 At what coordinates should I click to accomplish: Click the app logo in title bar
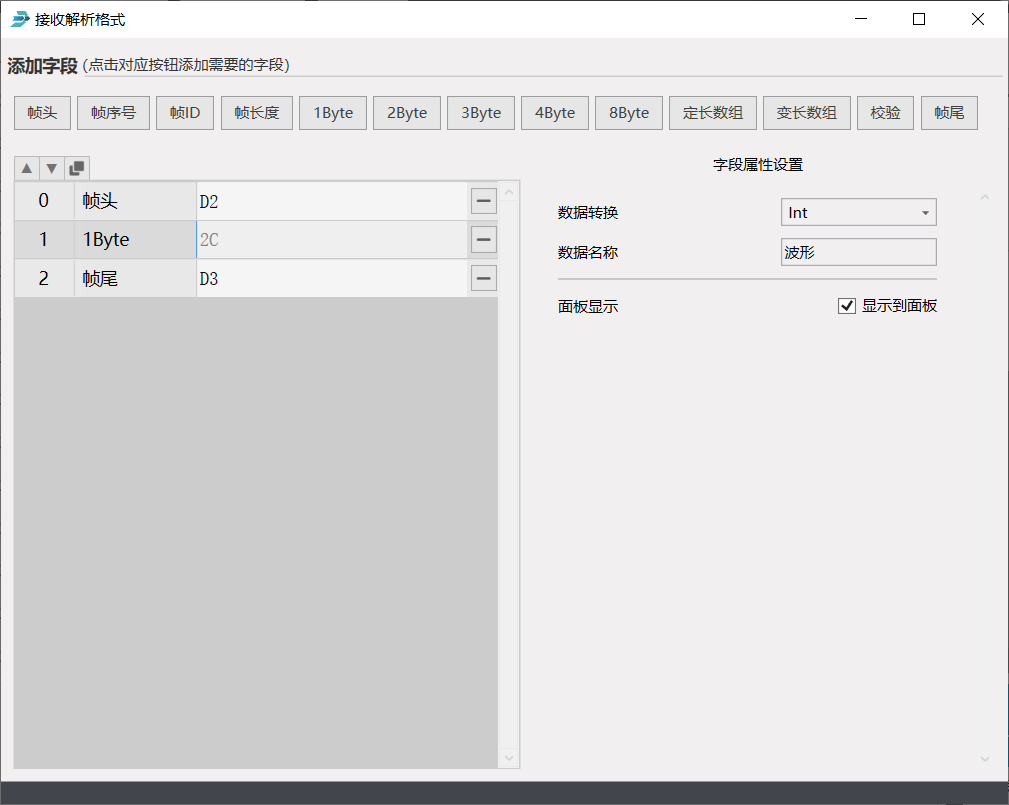pyautogui.click(x=20, y=19)
